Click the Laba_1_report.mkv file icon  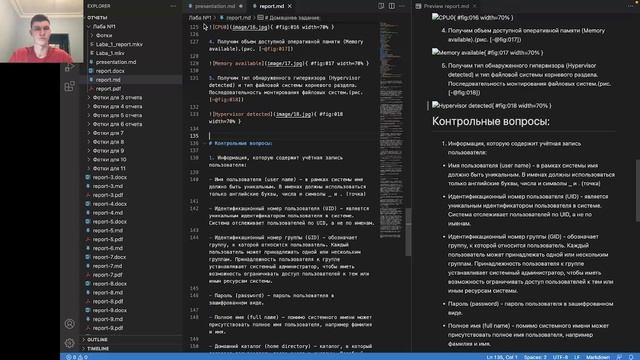pos(91,44)
